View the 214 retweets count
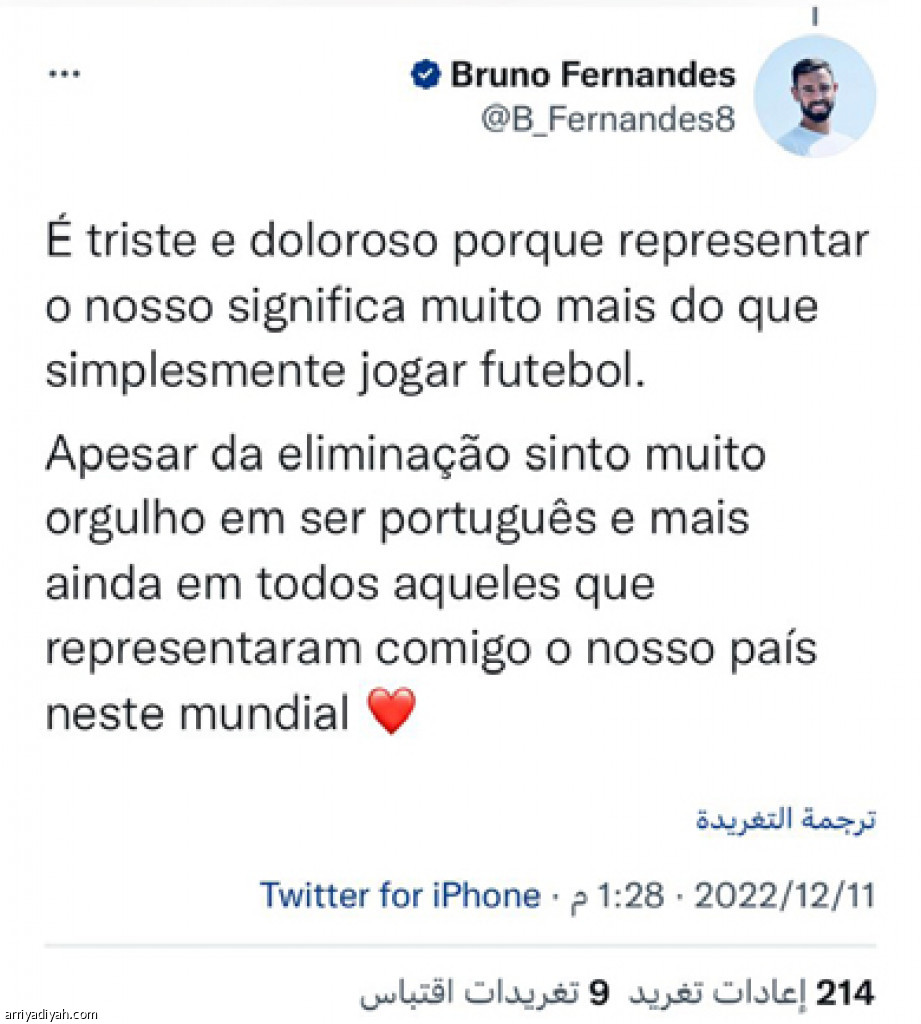The image size is (921, 1024). [x=846, y=993]
